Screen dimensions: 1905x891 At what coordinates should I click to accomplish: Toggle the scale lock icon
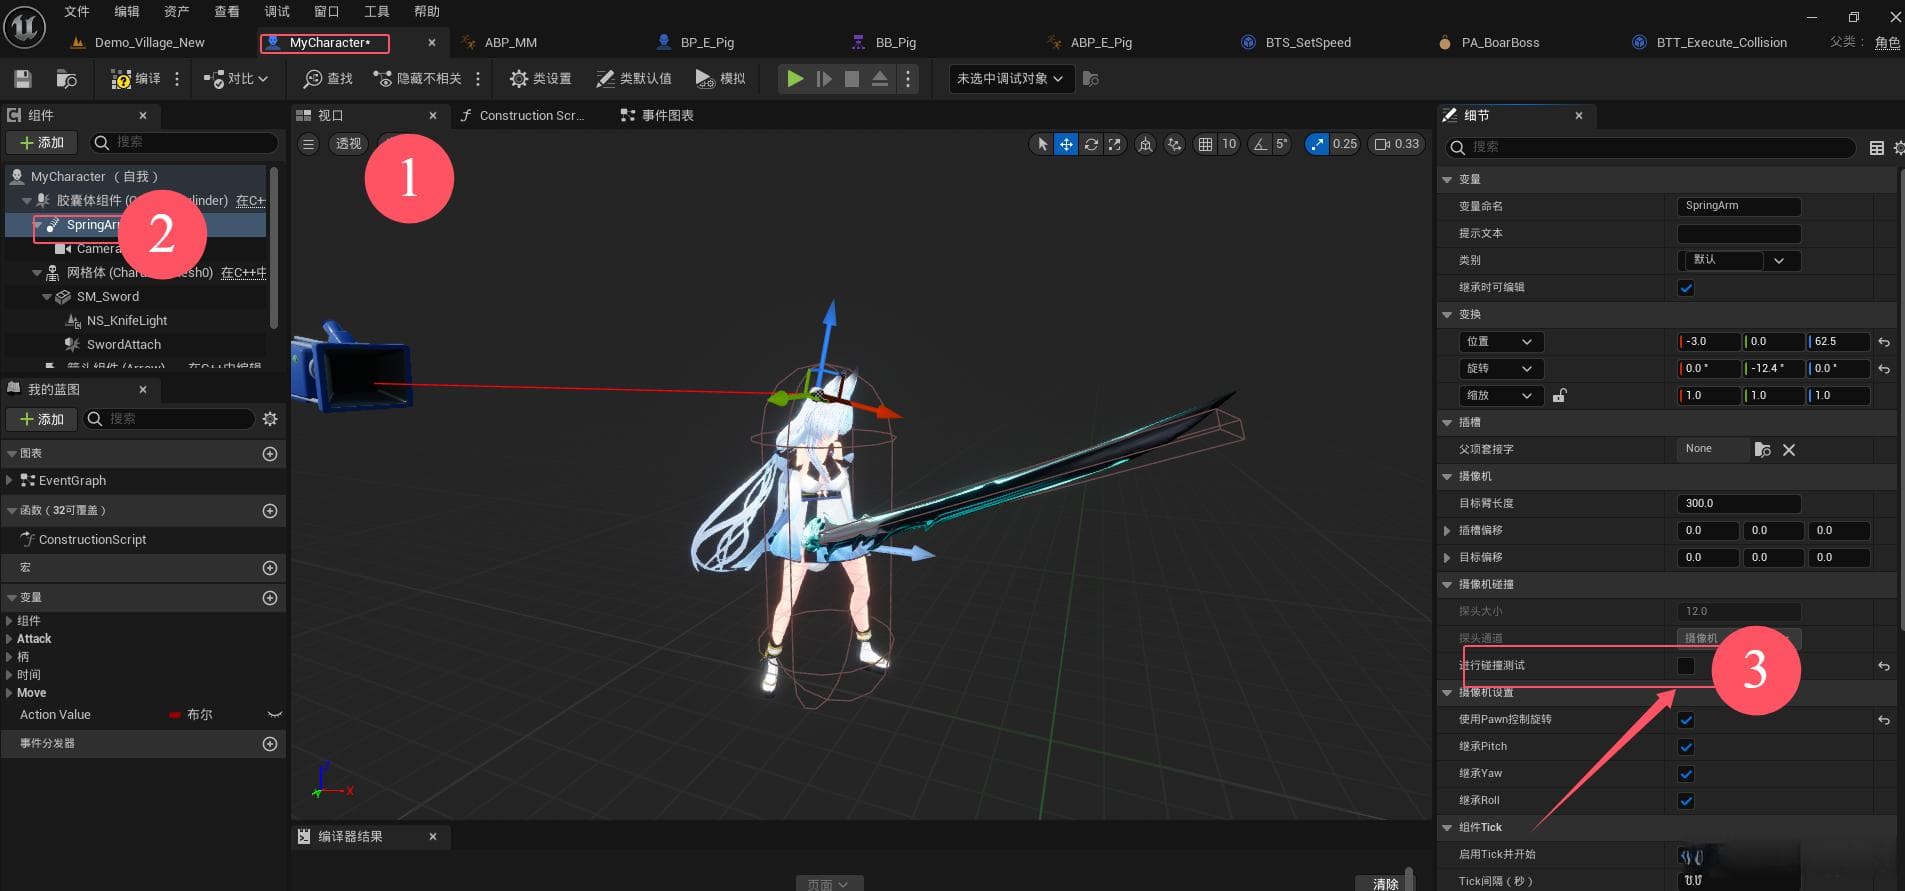click(x=1559, y=396)
